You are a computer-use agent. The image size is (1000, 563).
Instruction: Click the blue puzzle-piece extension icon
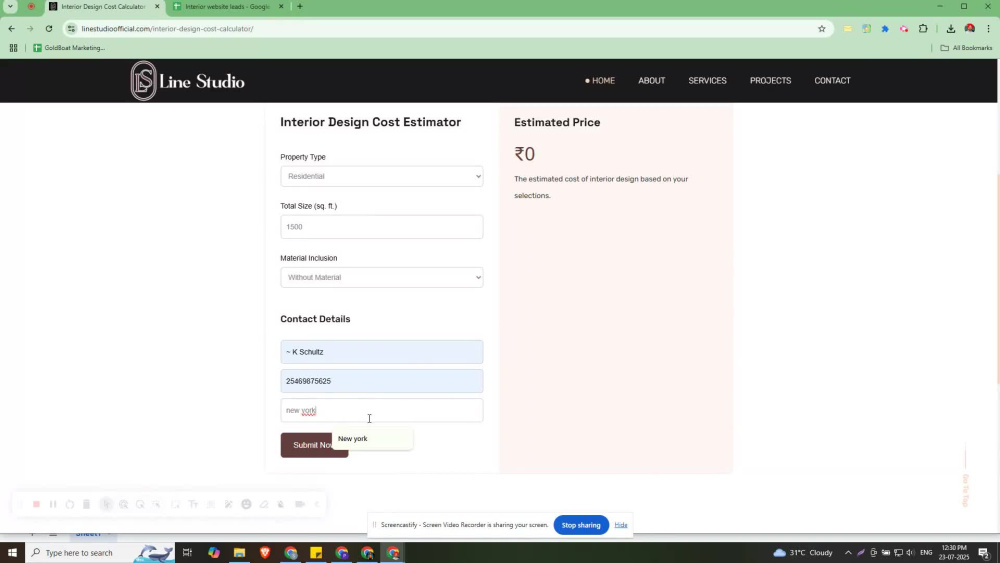(885, 29)
